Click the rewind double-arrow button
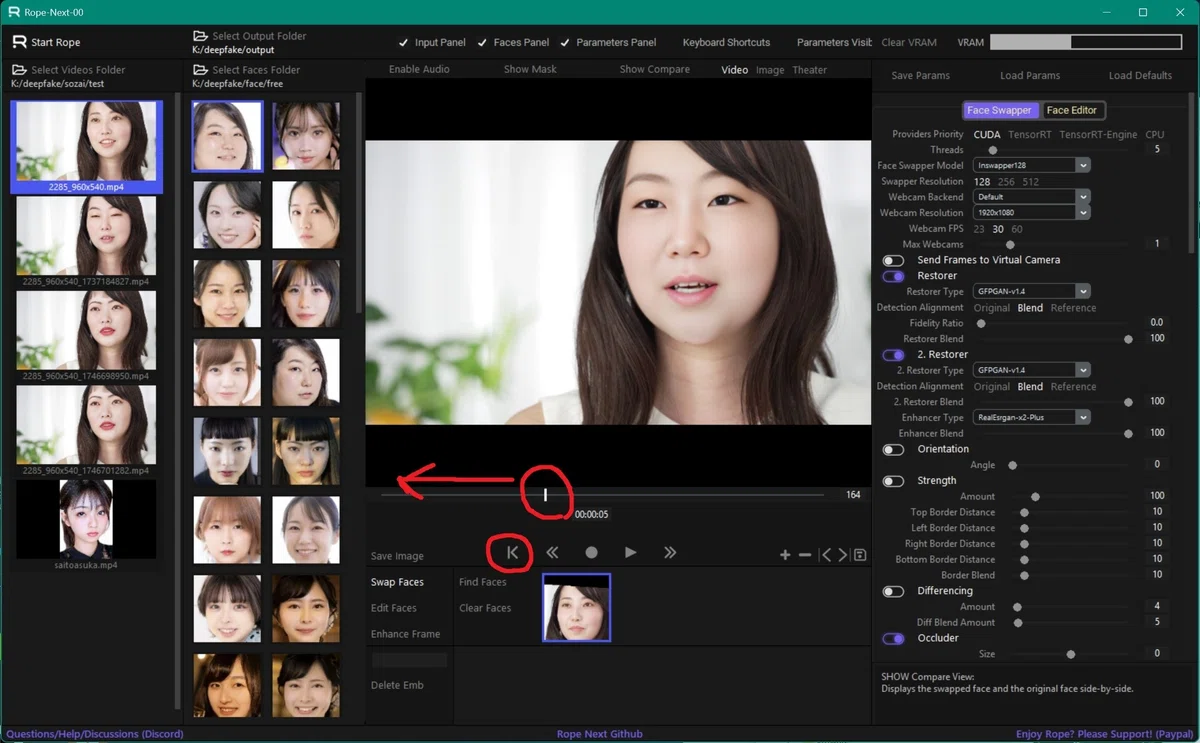Screen dimensions: 1200x743 pos(552,552)
